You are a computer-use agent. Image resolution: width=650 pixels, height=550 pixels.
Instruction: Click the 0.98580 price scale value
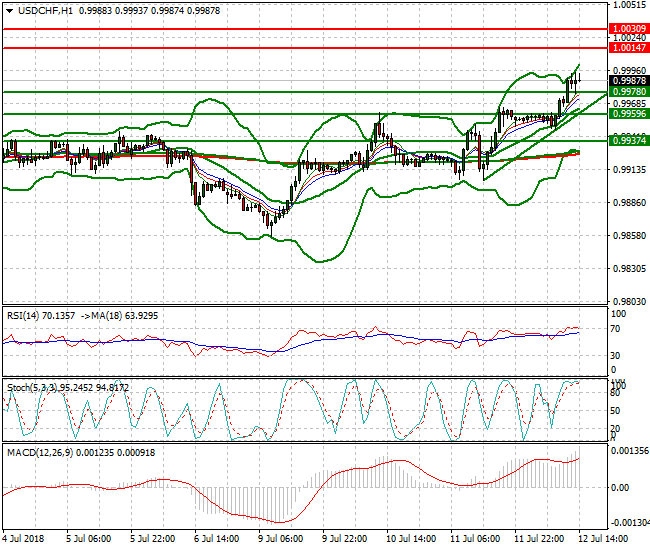click(629, 235)
